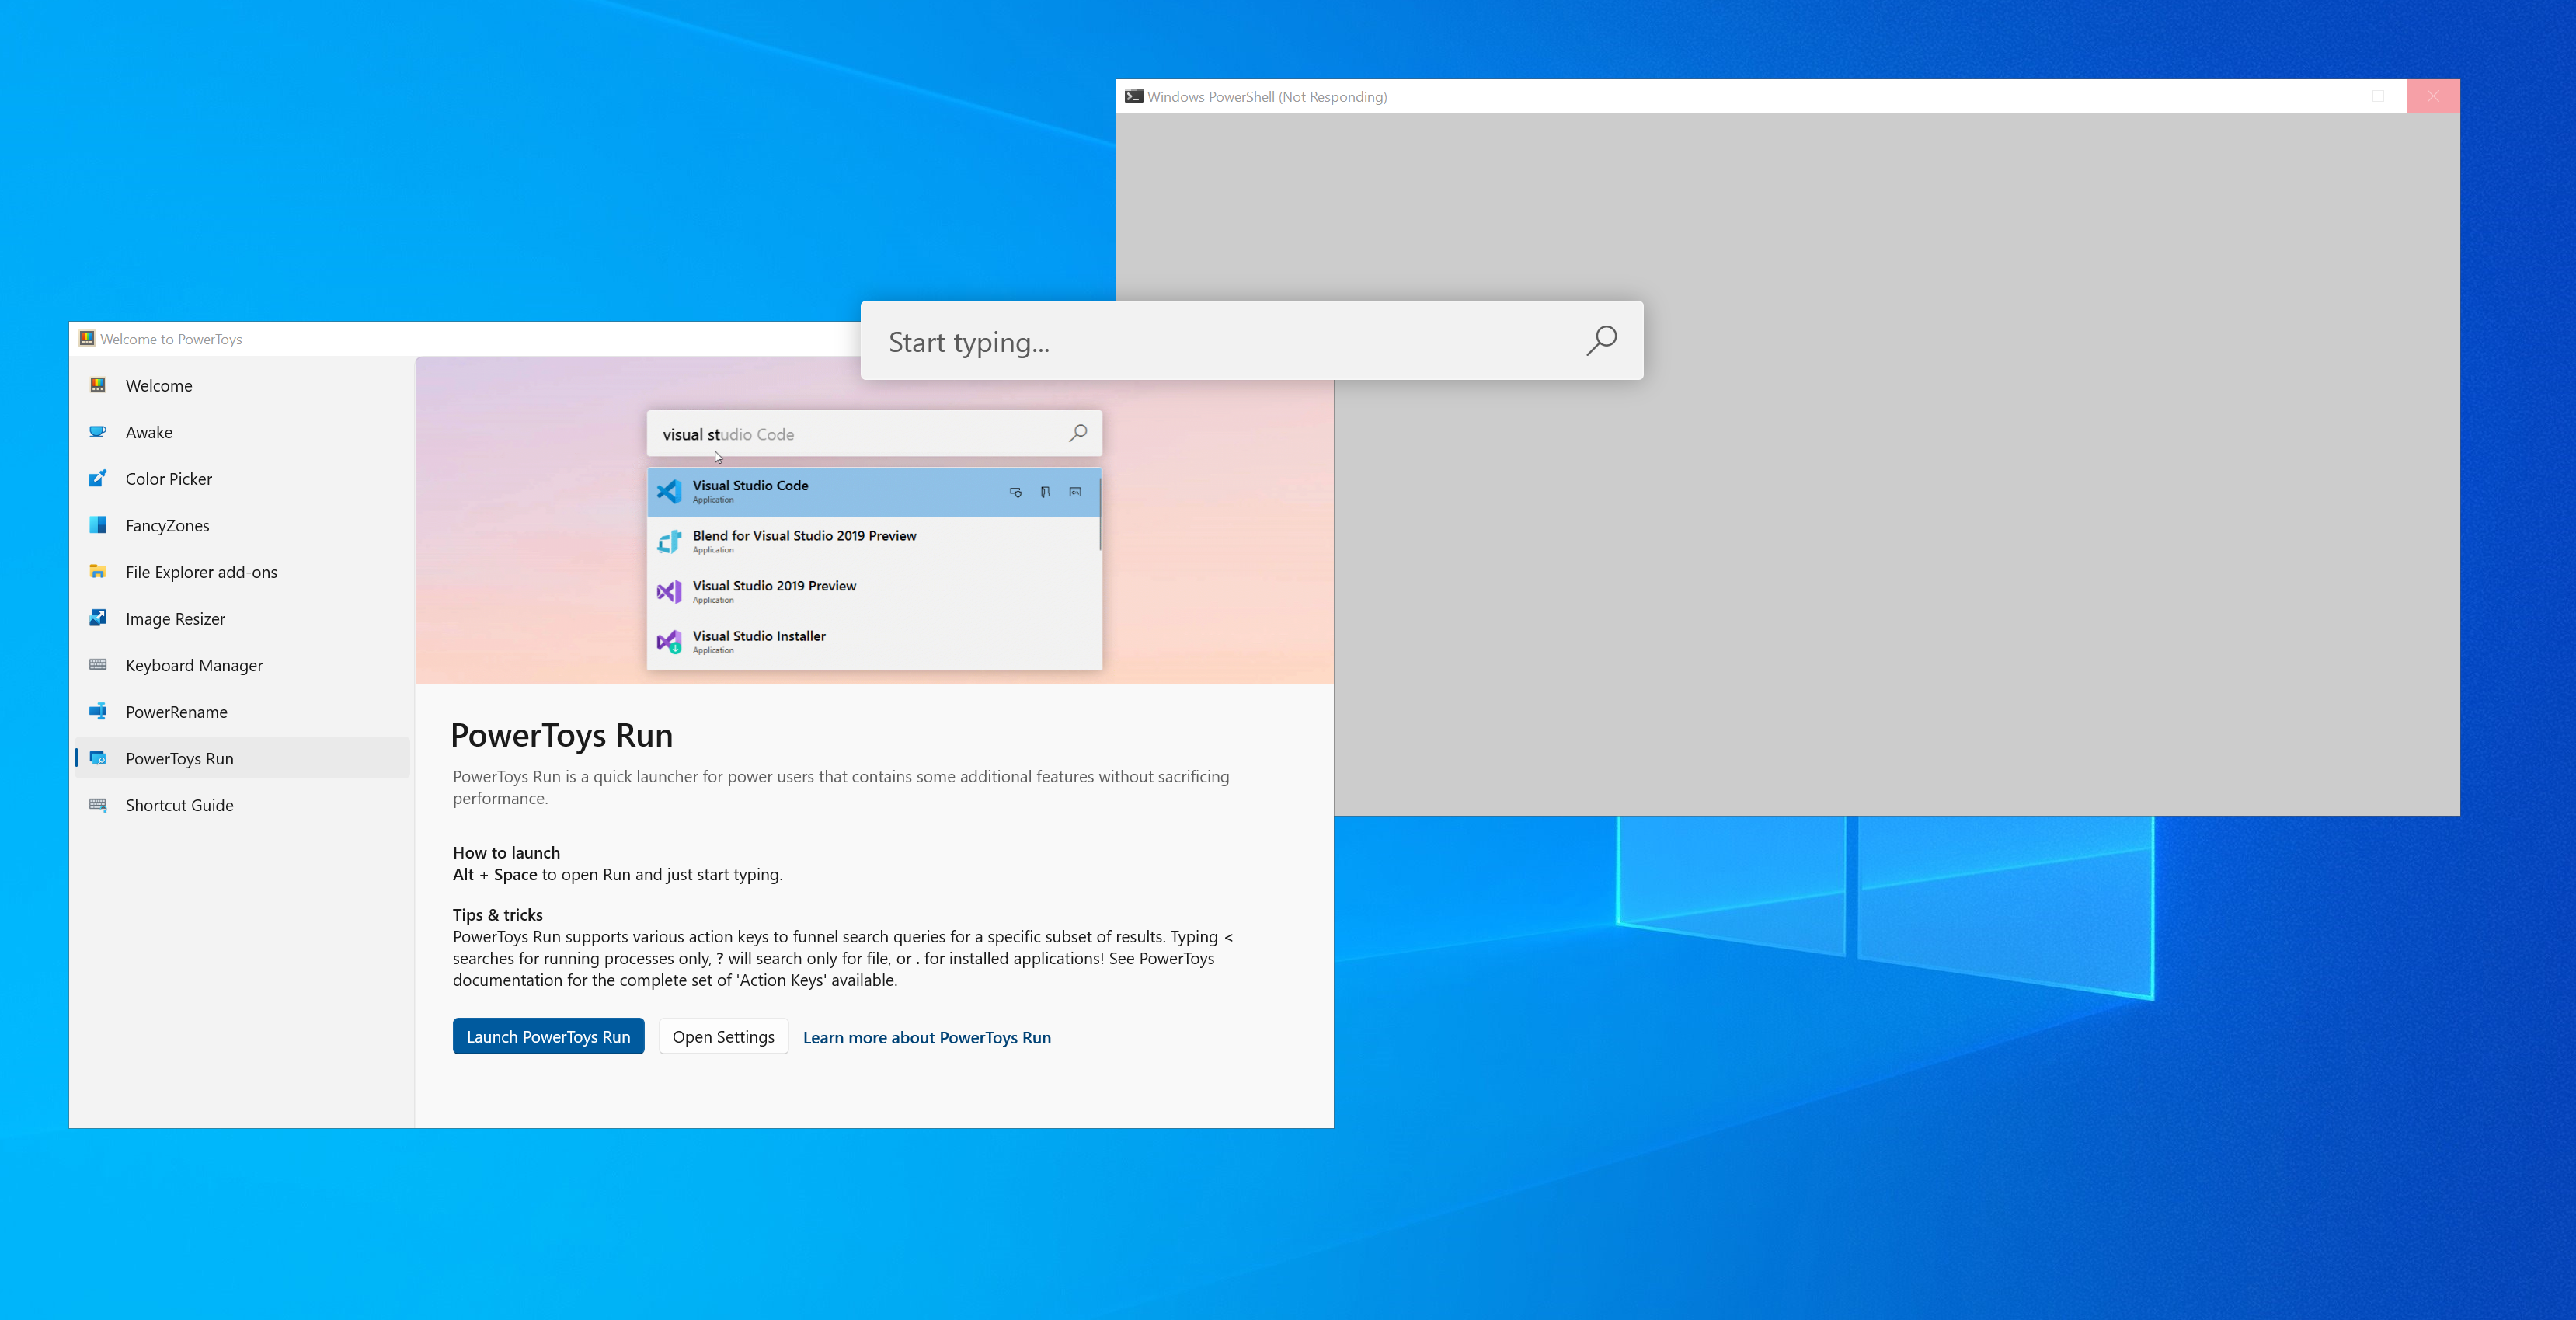
Task: Click the File Explorer add-ons icon
Action: pos(97,572)
